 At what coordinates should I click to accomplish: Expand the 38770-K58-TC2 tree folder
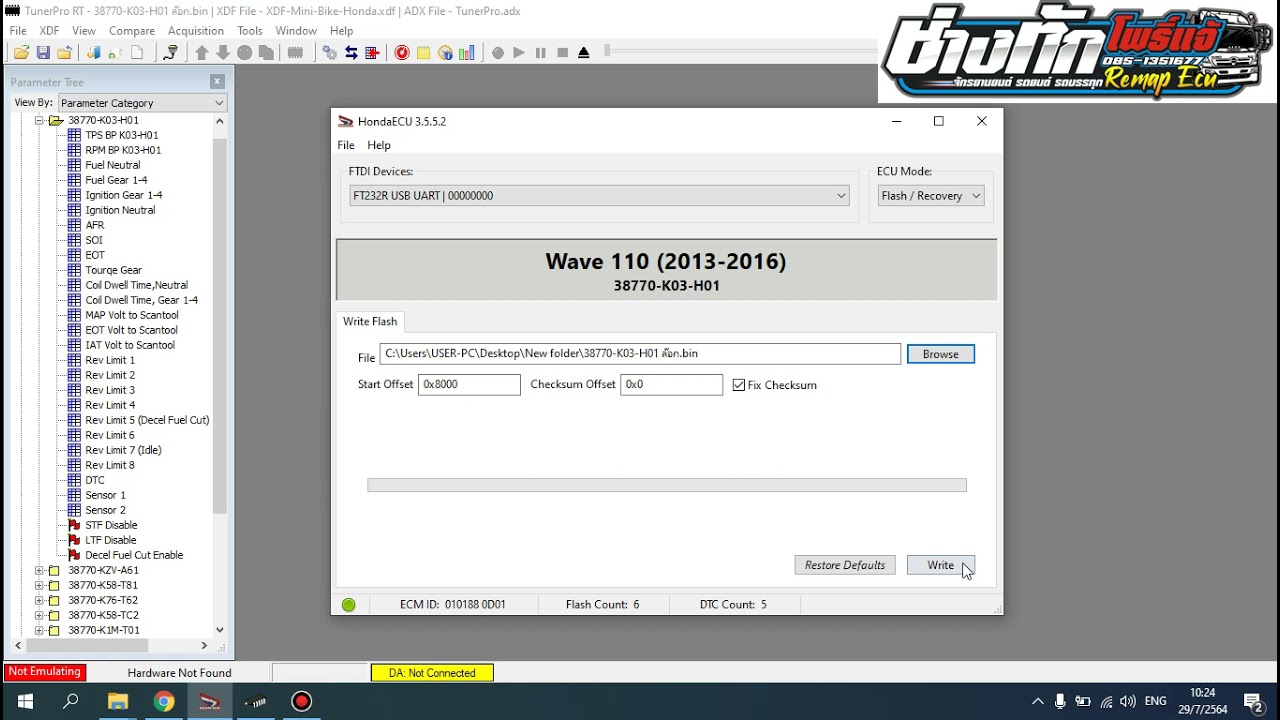point(40,615)
